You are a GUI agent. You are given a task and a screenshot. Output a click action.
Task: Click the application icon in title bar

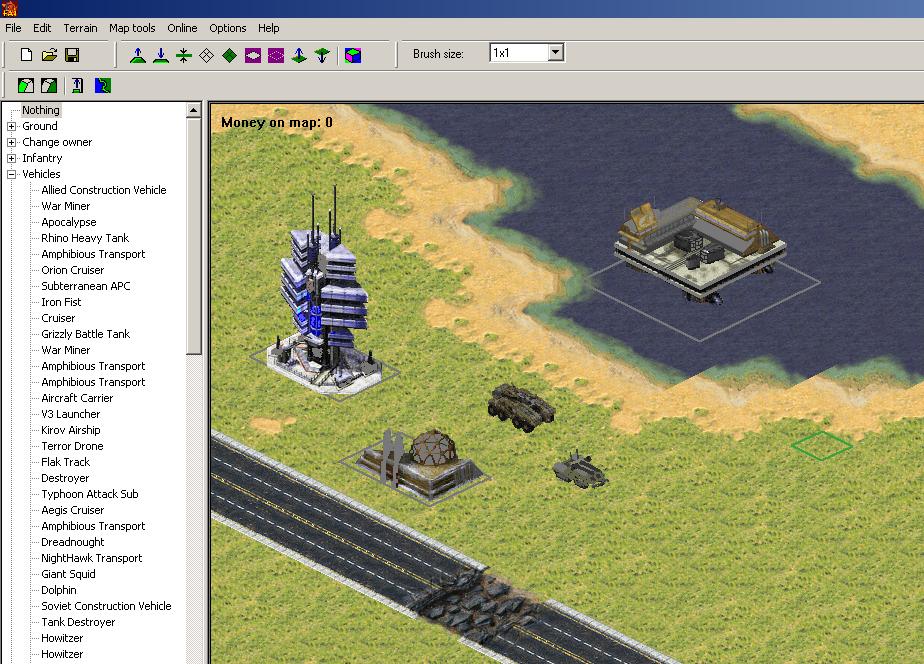point(10,8)
